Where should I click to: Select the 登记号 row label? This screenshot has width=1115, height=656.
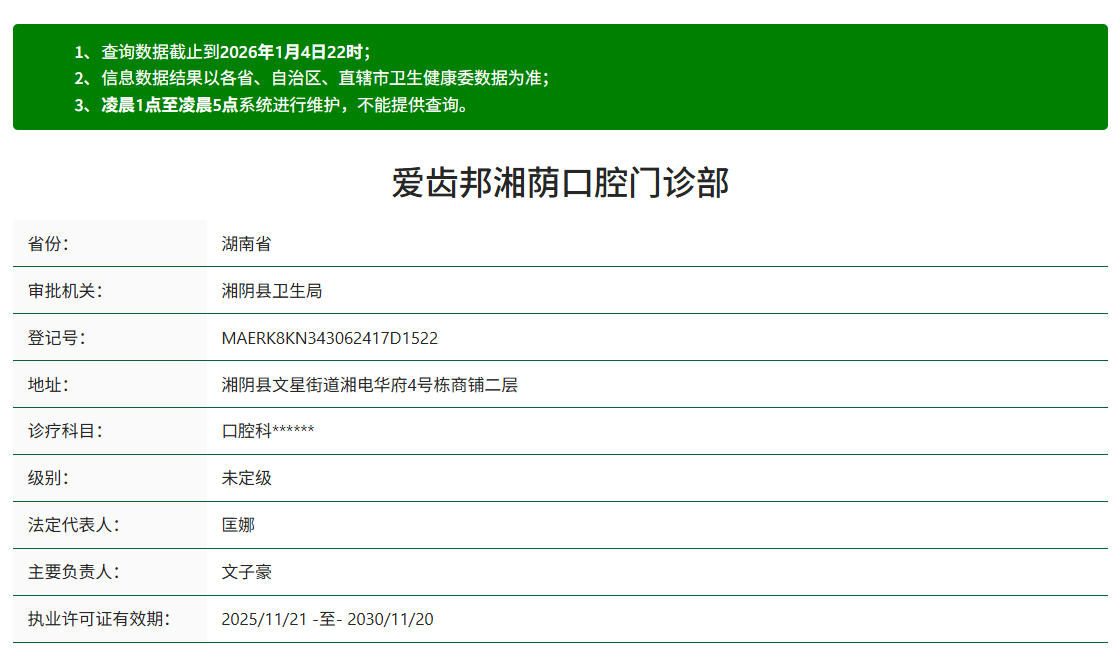pyautogui.click(x=56, y=338)
